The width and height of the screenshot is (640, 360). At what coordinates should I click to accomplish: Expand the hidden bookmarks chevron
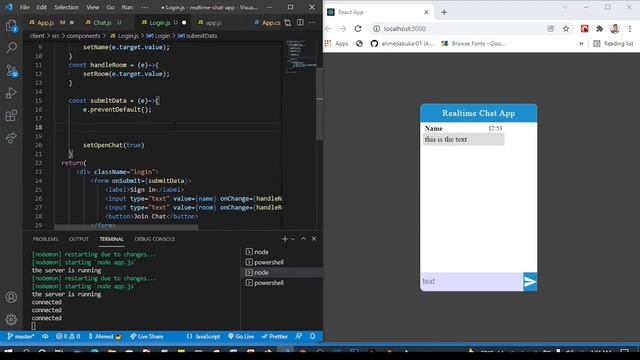pyautogui.click(x=581, y=43)
